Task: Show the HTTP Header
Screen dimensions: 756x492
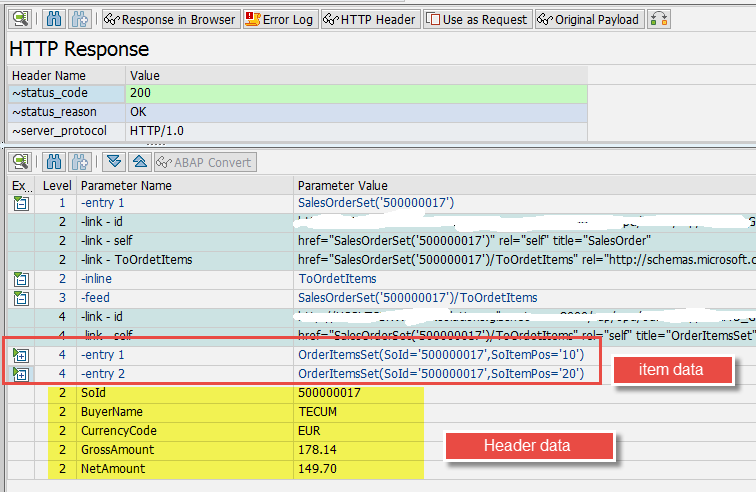Action: (369, 19)
